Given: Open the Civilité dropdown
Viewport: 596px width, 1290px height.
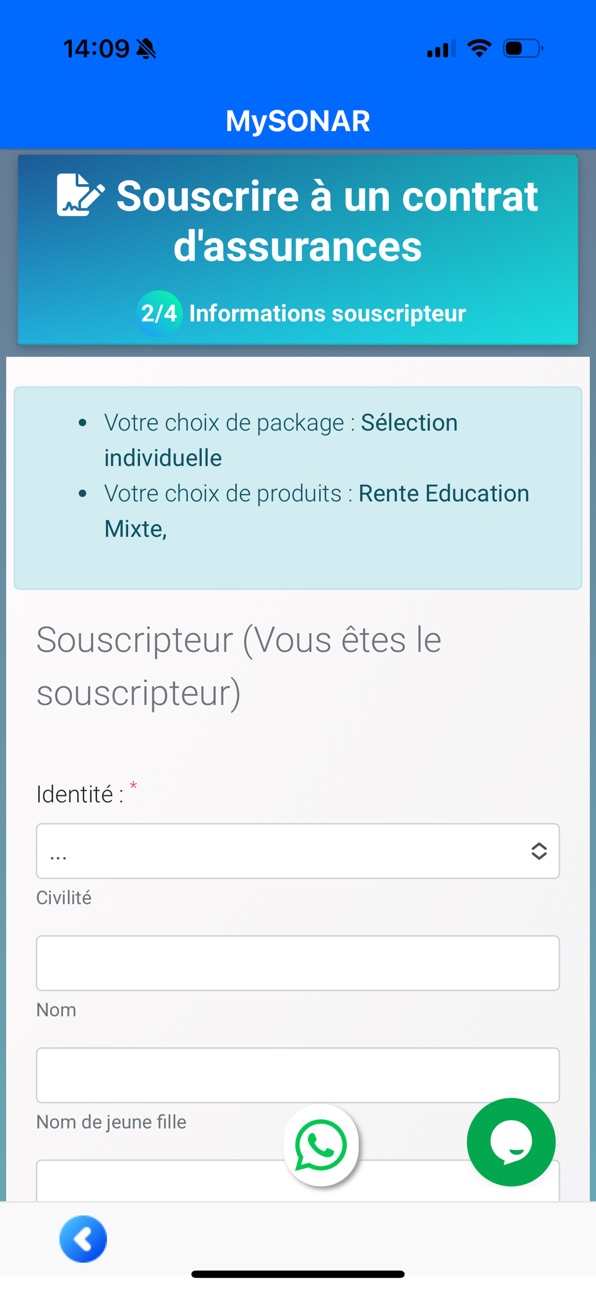Looking at the screenshot, I should click(298, 851).
